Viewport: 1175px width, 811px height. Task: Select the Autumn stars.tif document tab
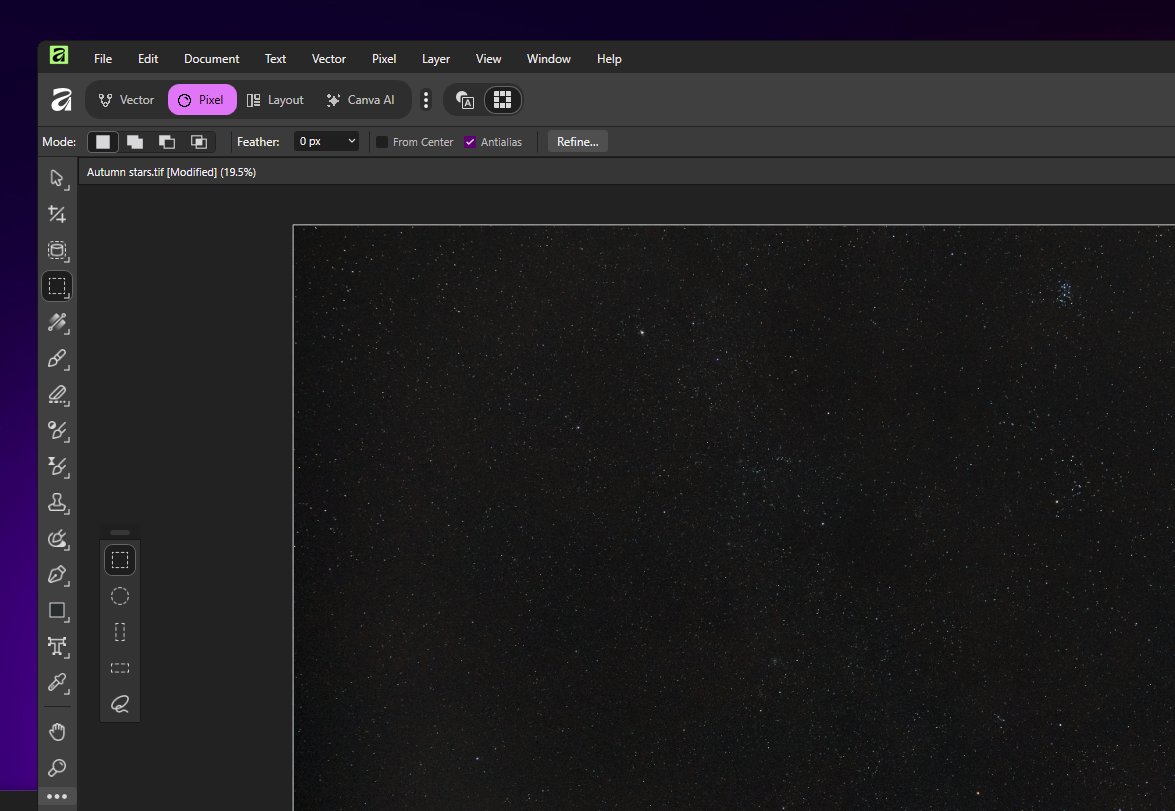pyautogui.click(x=170, y=171)
